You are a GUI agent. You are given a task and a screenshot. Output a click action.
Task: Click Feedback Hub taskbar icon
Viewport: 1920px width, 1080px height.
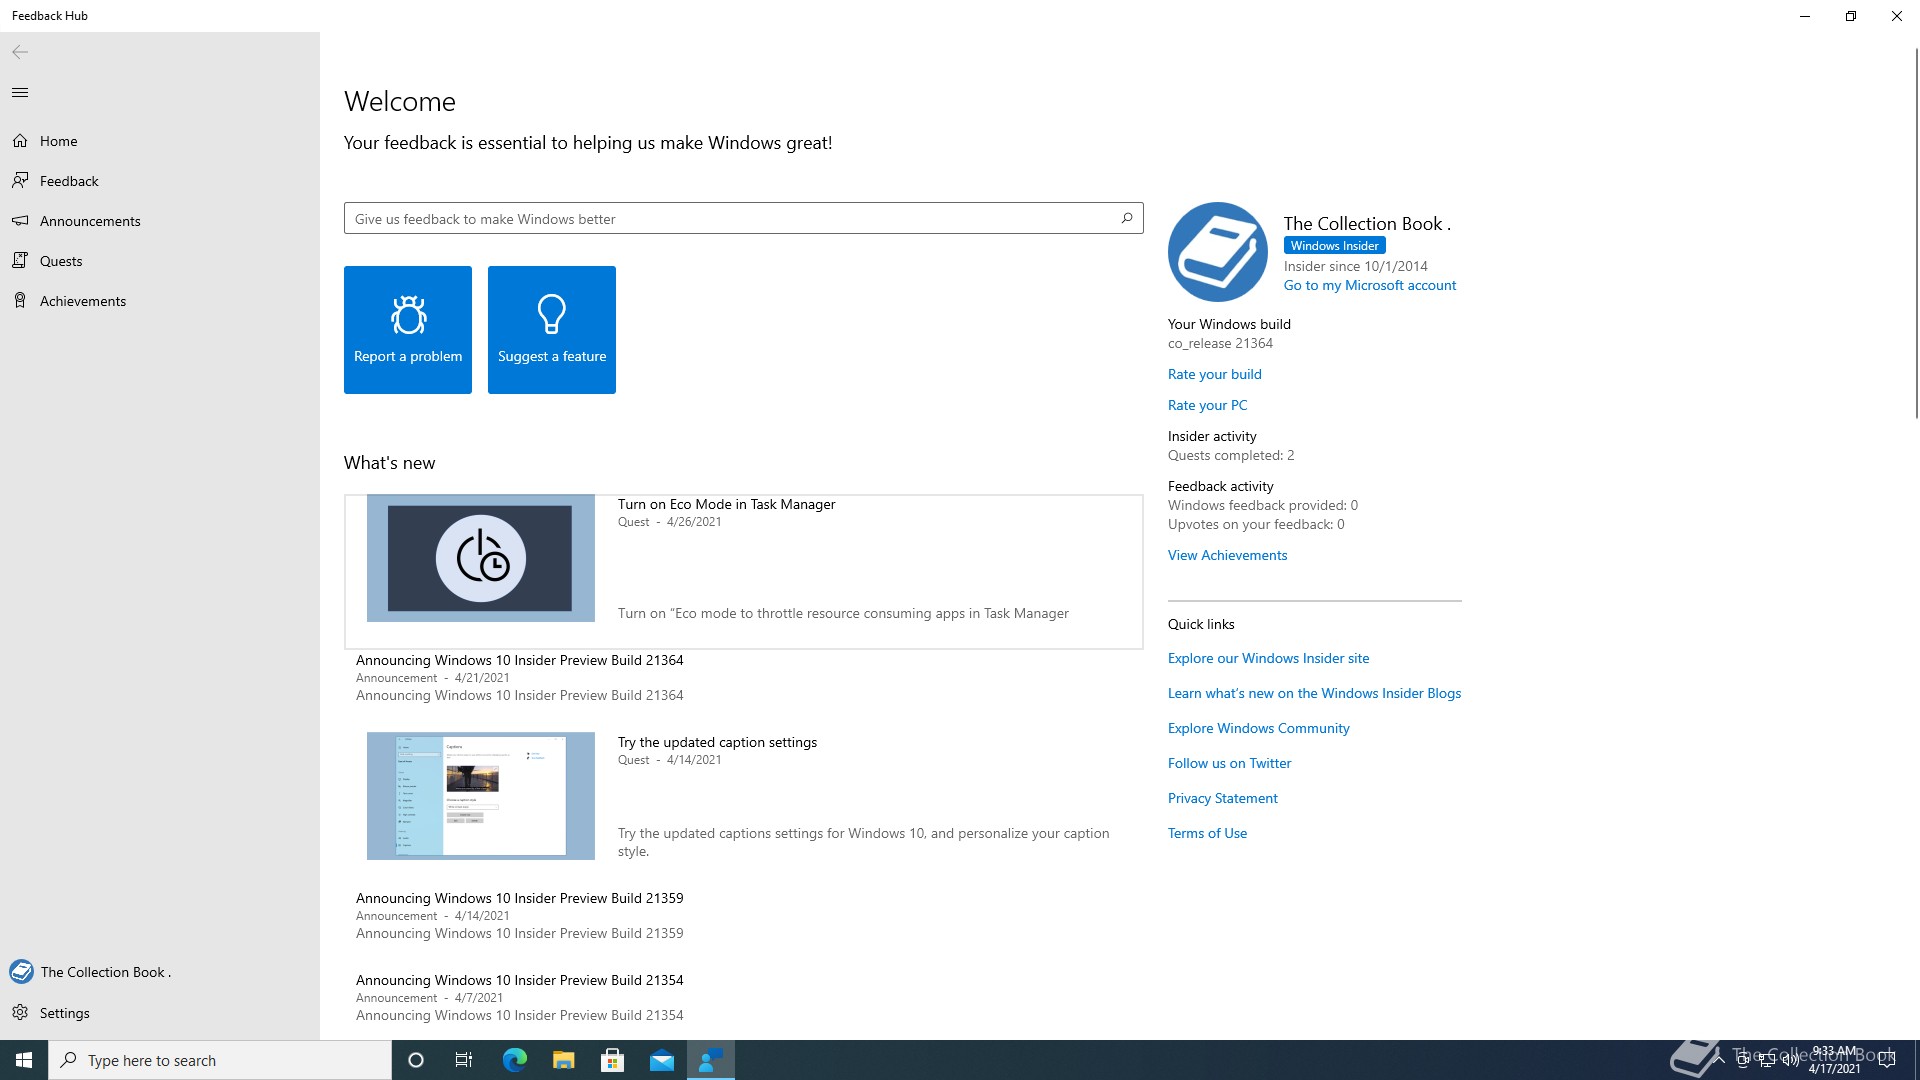pos(711,1060)
